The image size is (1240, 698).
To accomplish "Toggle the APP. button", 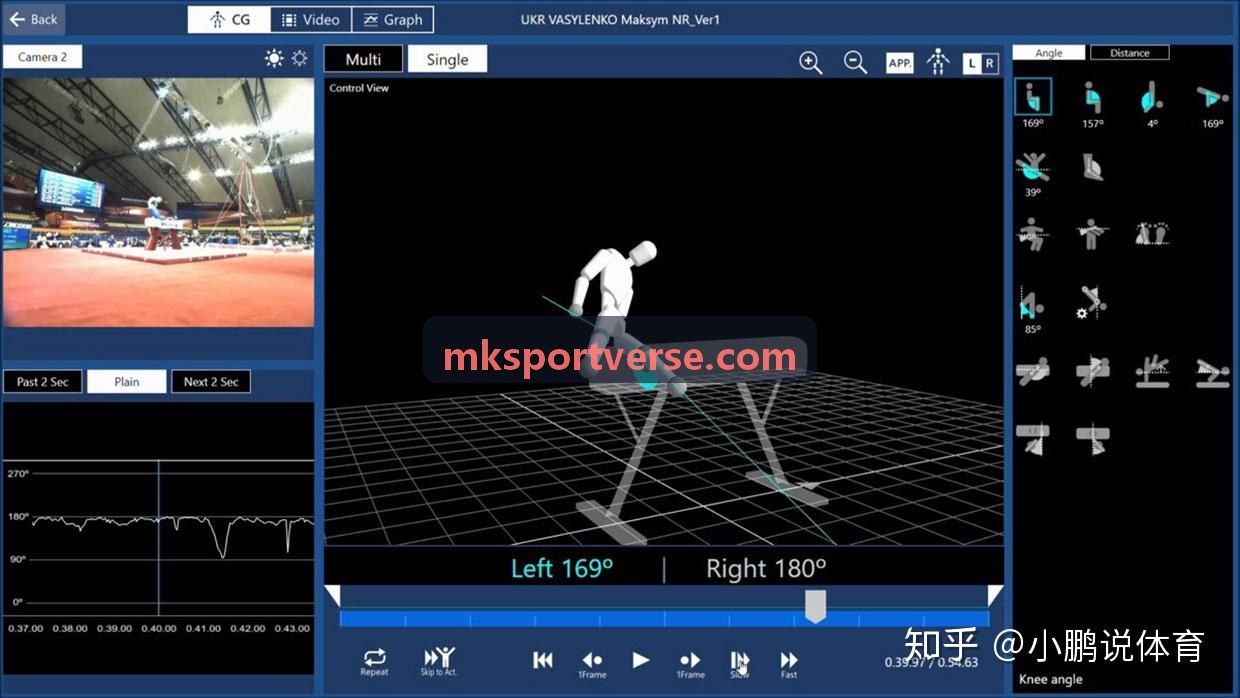I will (900, 63).
